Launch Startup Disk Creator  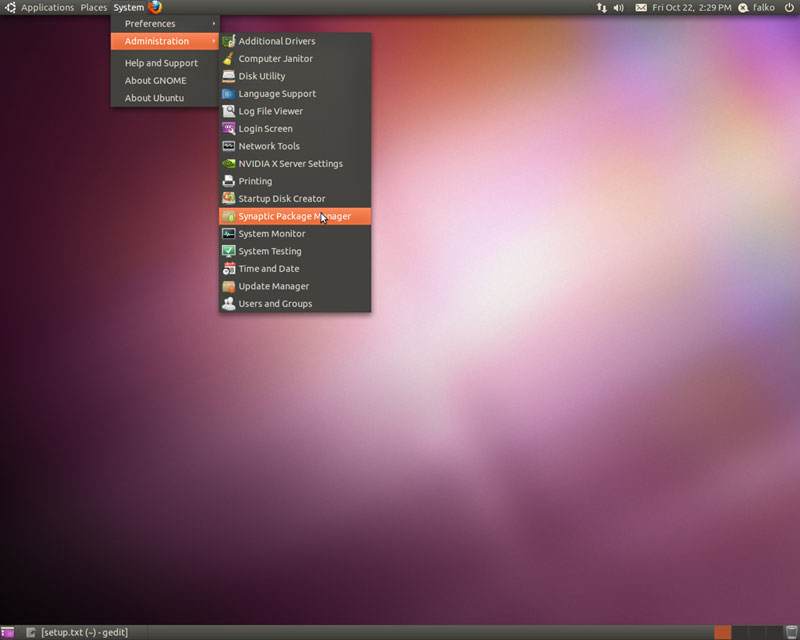click(295, 199)
